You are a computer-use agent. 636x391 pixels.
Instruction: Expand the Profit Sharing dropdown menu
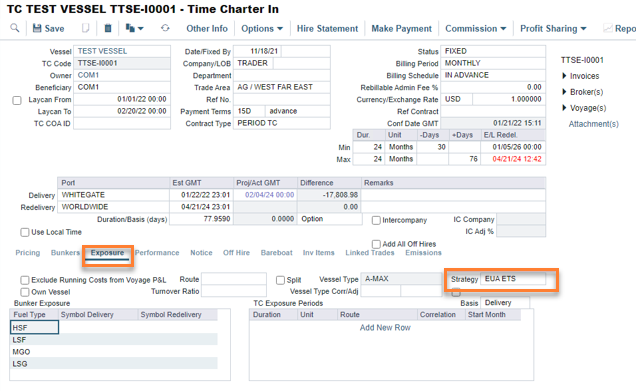click(x=553, y=28)
